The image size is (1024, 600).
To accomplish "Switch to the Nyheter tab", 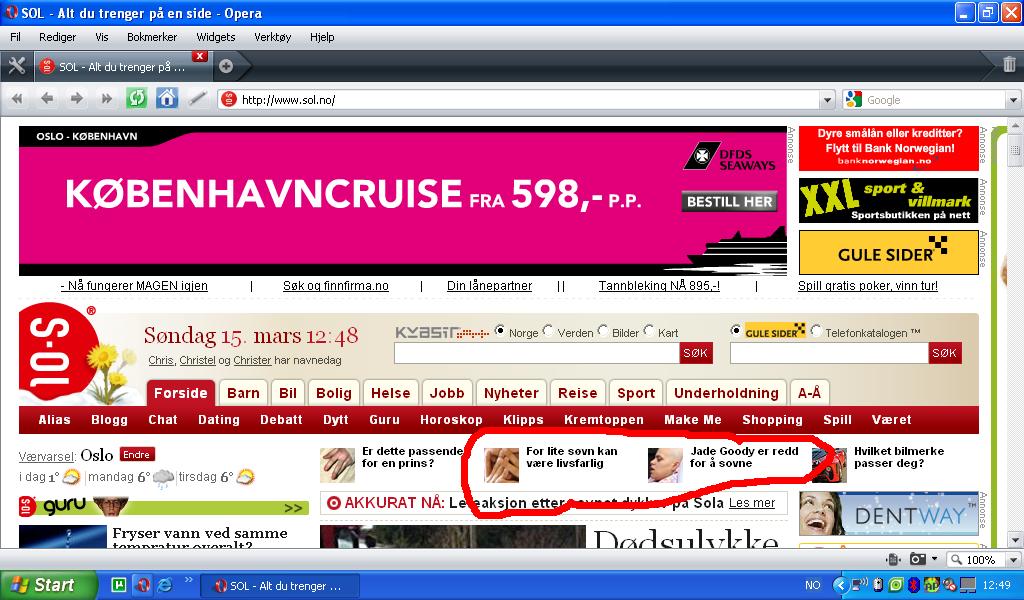I will (x=511, y=393).
